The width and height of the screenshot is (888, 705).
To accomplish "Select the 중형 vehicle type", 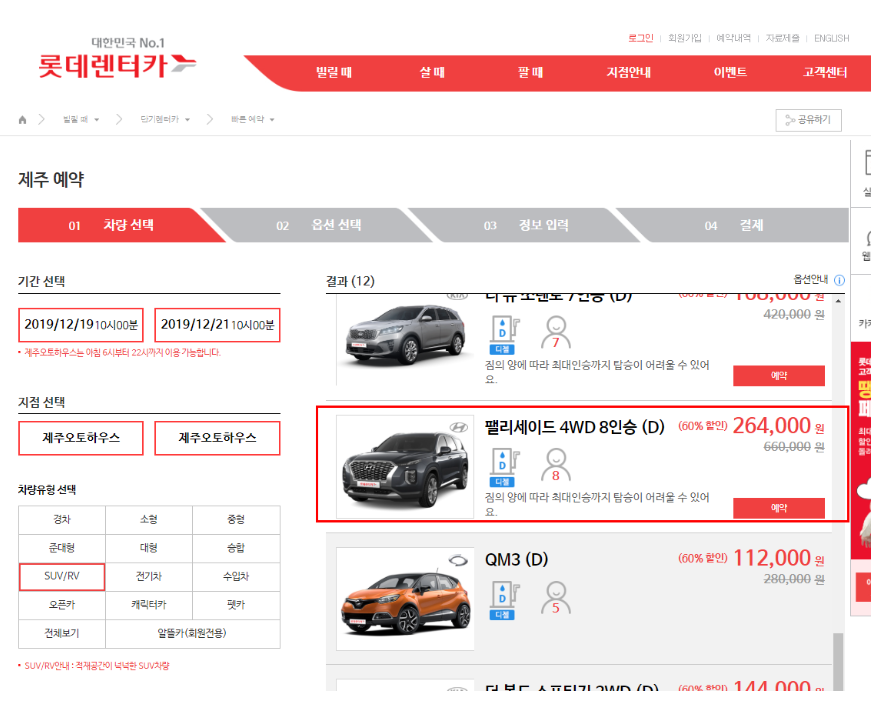I will click(236, 520).
